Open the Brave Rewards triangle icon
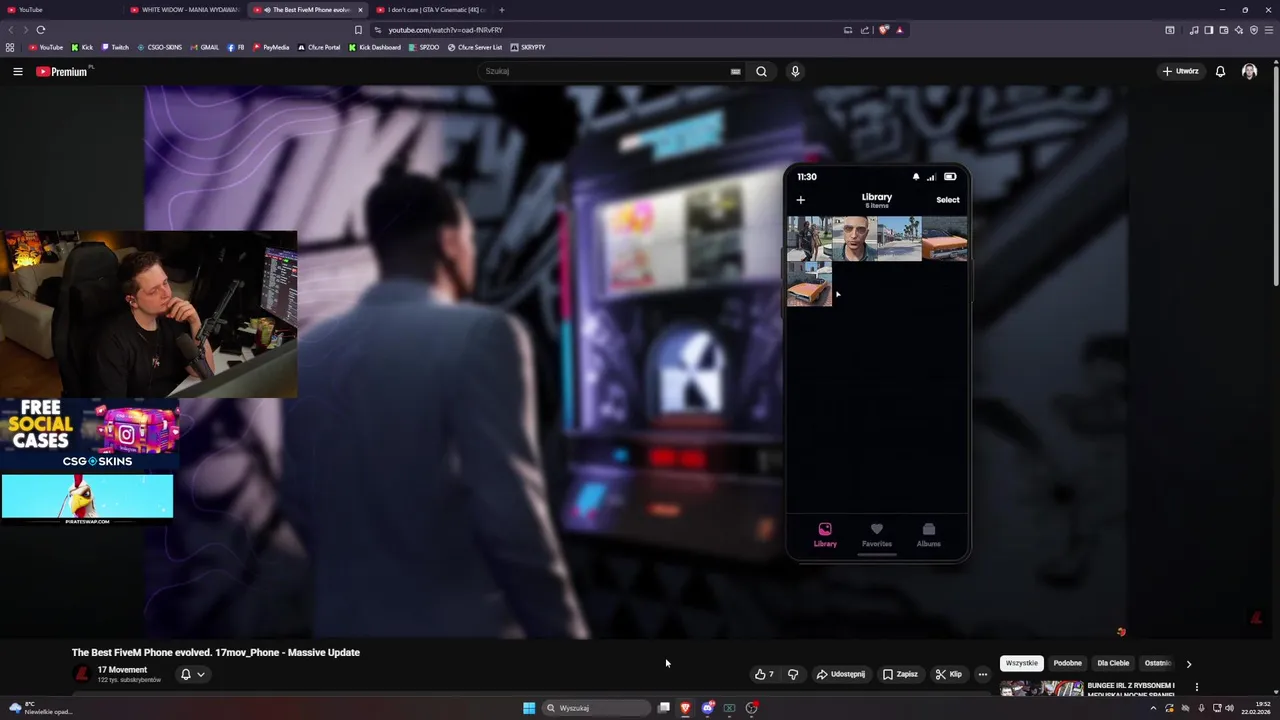The width and height of the screenshot is (1280, 720). pos(899,30)
